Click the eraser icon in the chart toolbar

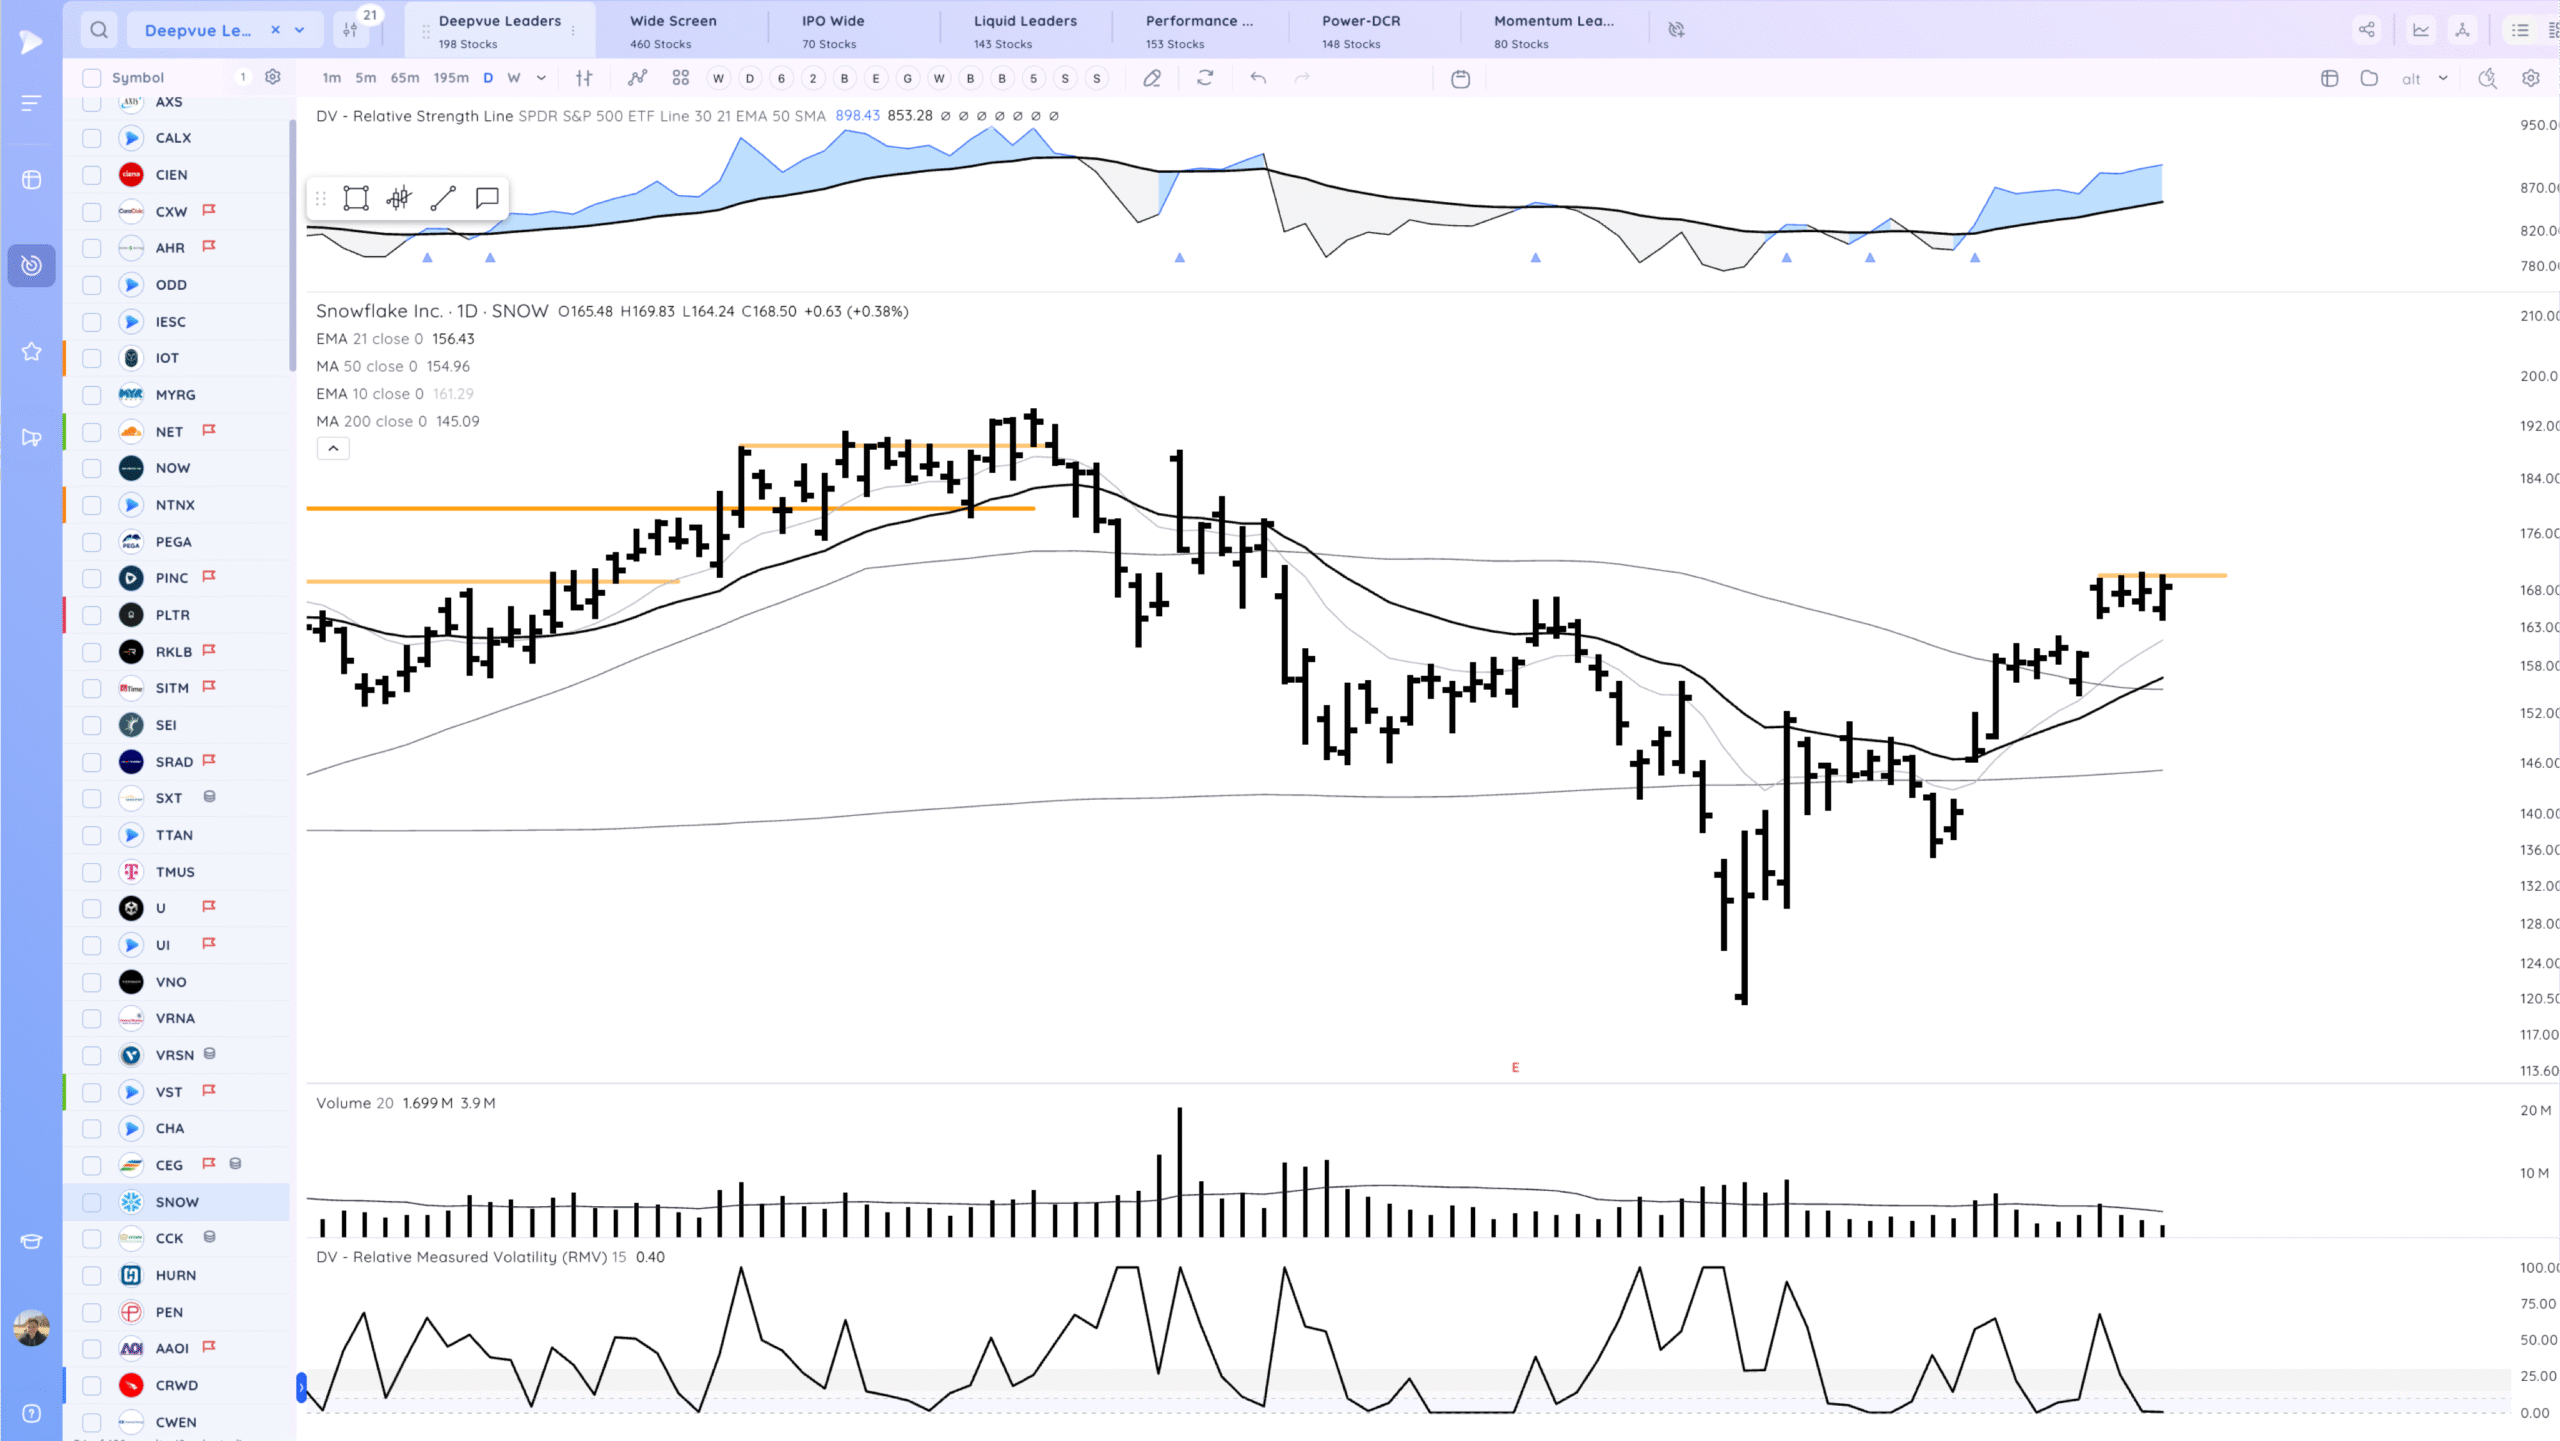(1152, 78)
